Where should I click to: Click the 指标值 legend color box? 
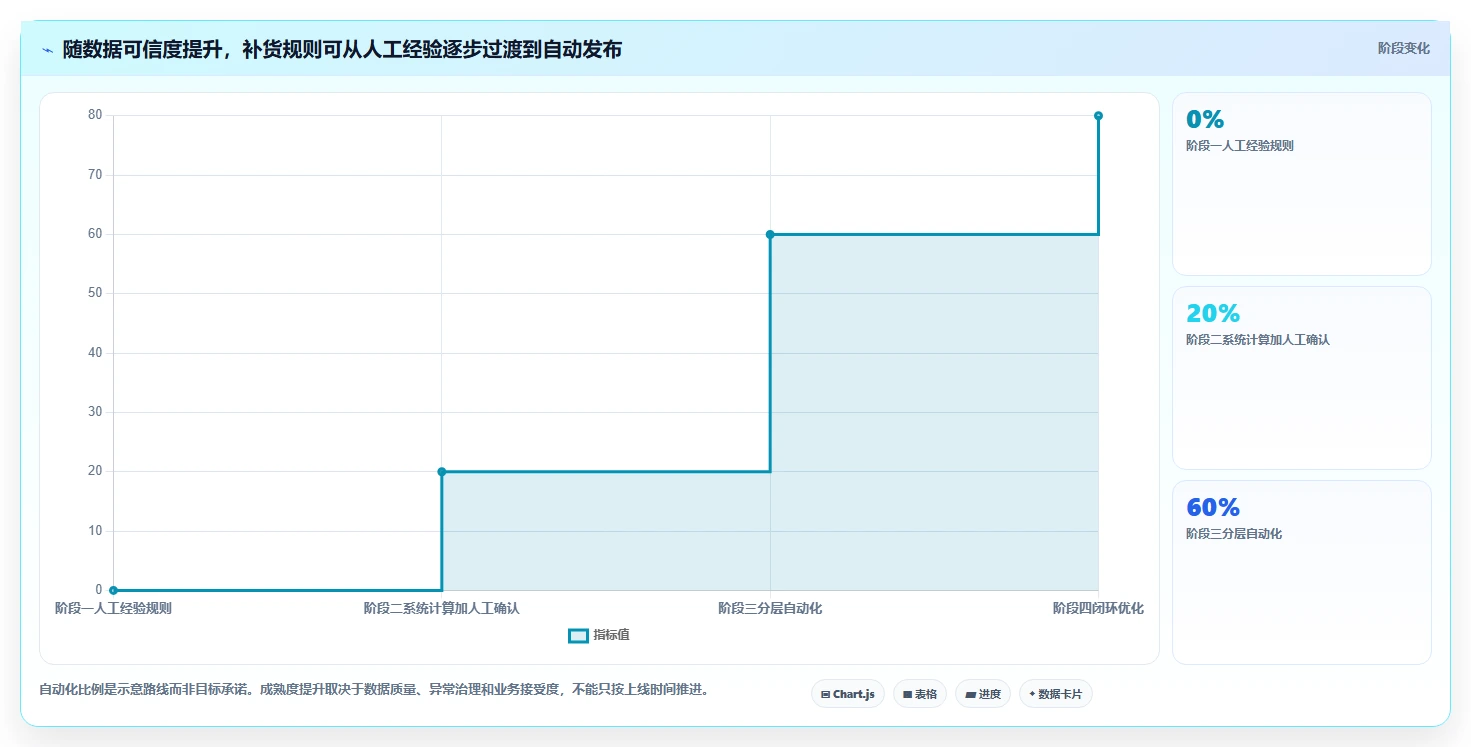coord(578,635)
